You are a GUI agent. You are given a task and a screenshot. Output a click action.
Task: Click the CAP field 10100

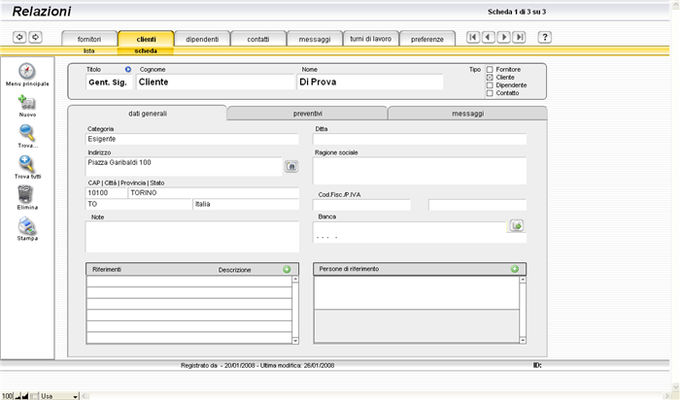[x=106, y=193]
